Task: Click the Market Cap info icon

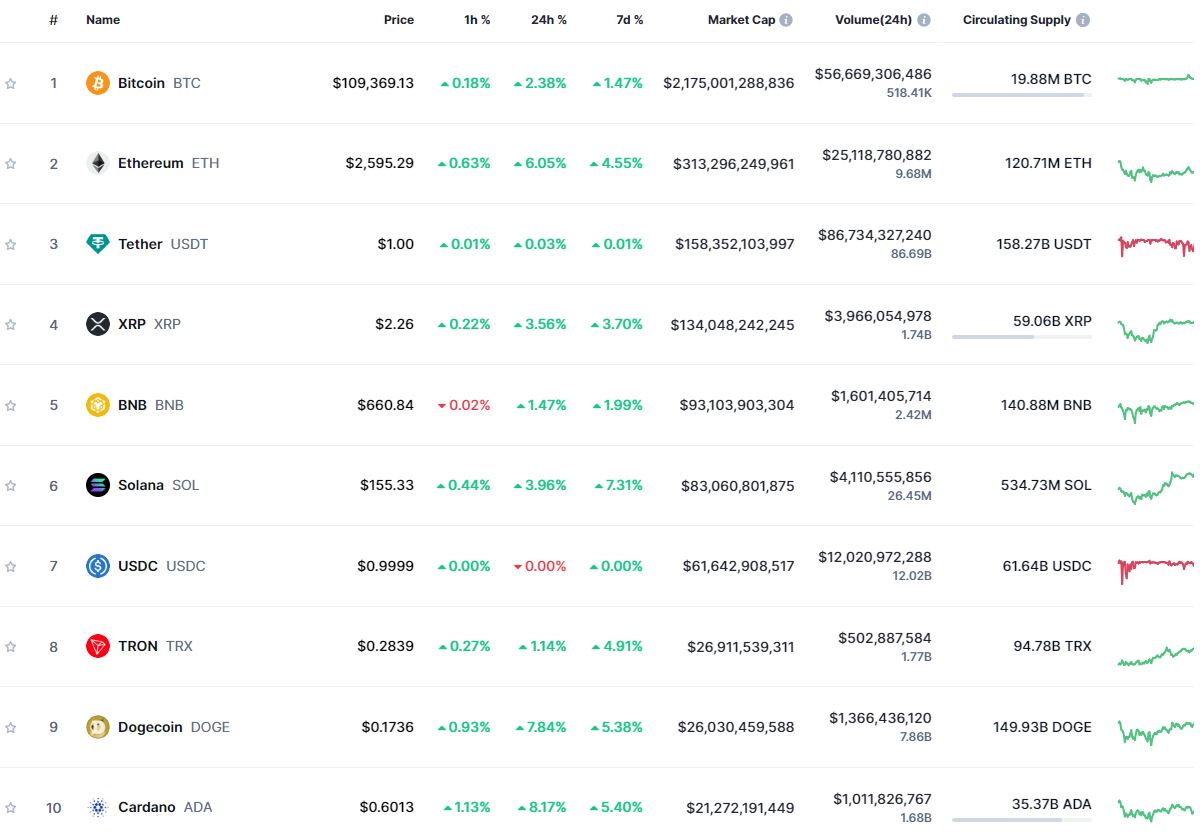Action: click(x=786, y=20)
